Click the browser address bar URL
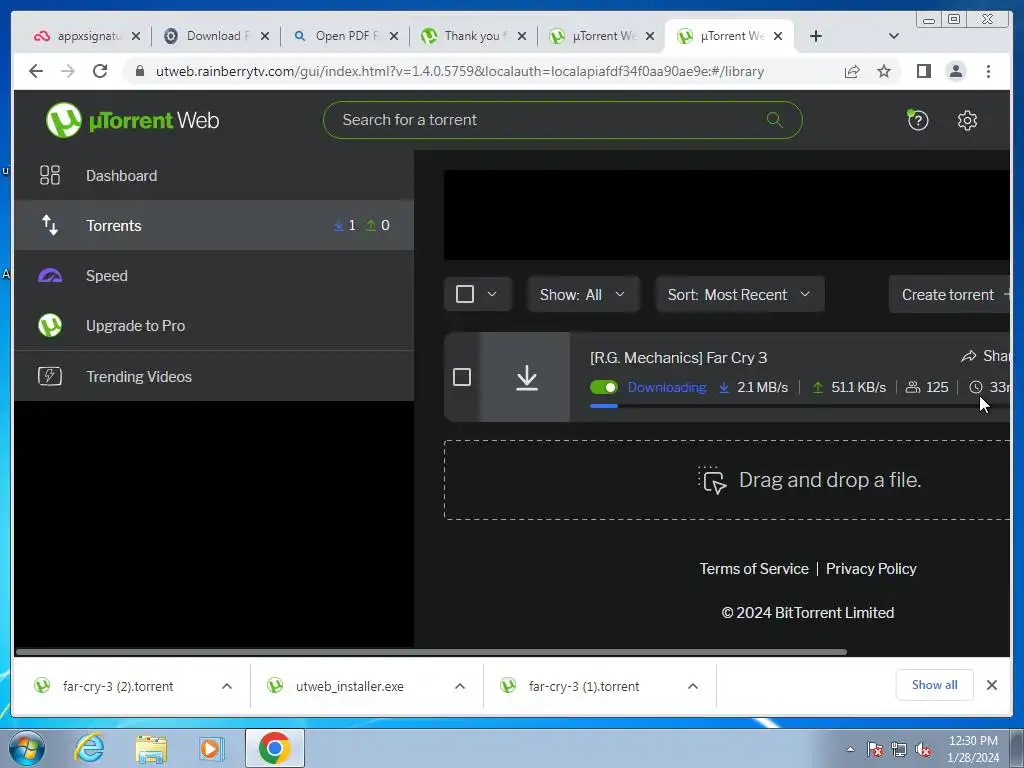1024x768 pixels. click(x=460, y=71)
